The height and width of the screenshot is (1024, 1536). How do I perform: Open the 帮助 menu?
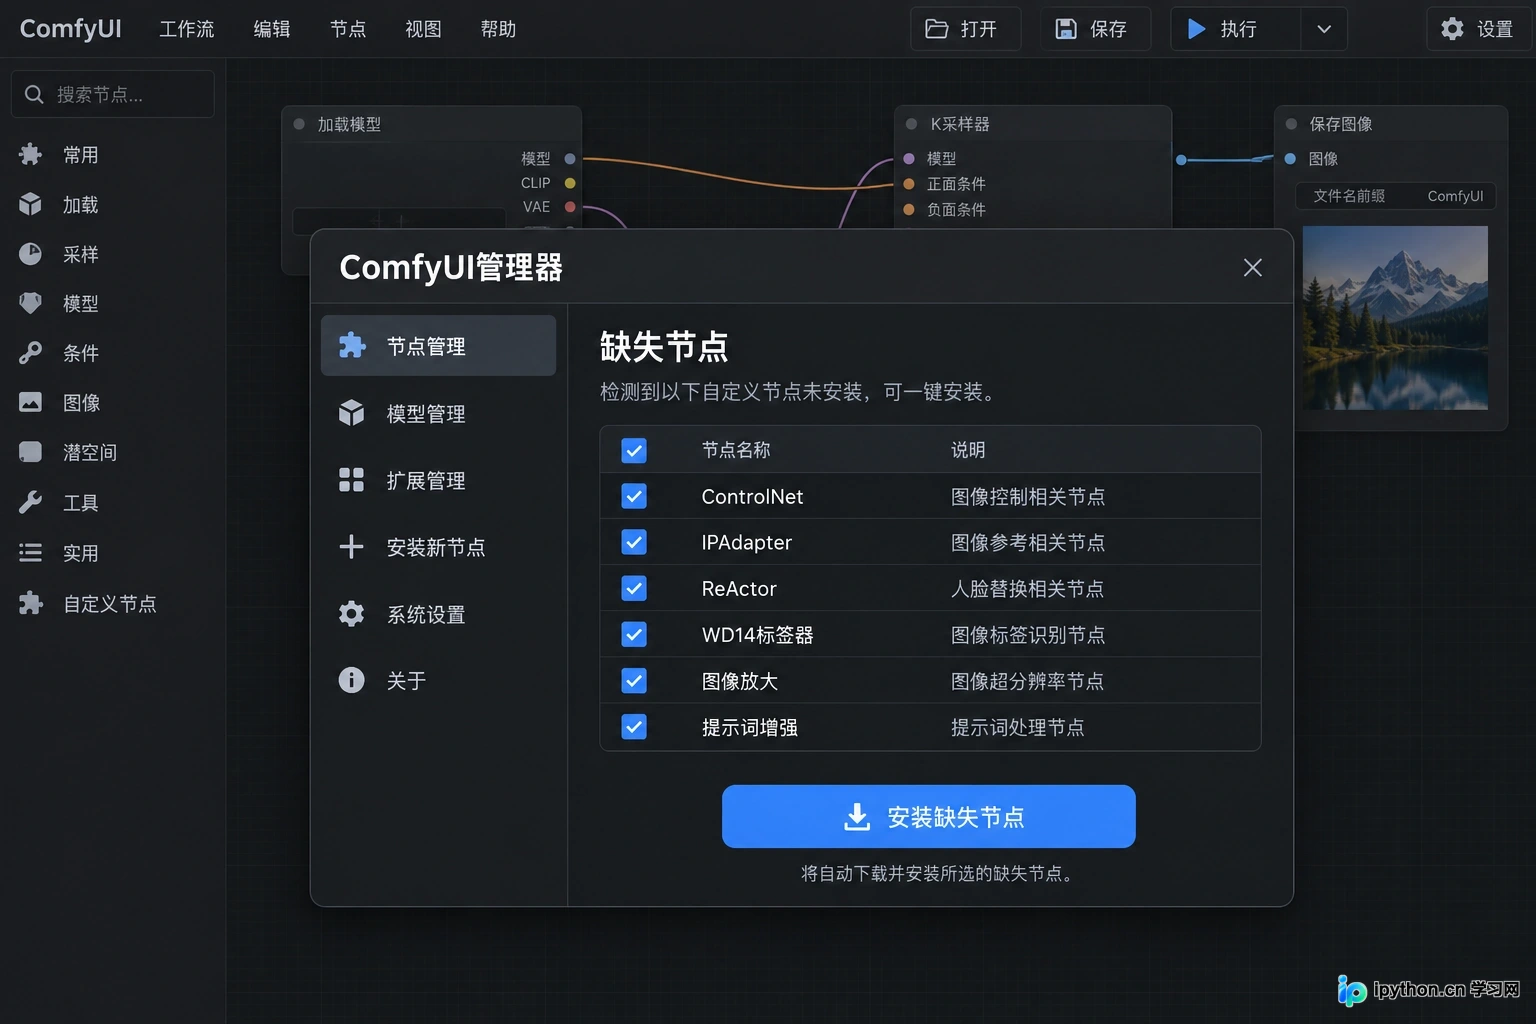pyautogui.click(x=498, y=29)
